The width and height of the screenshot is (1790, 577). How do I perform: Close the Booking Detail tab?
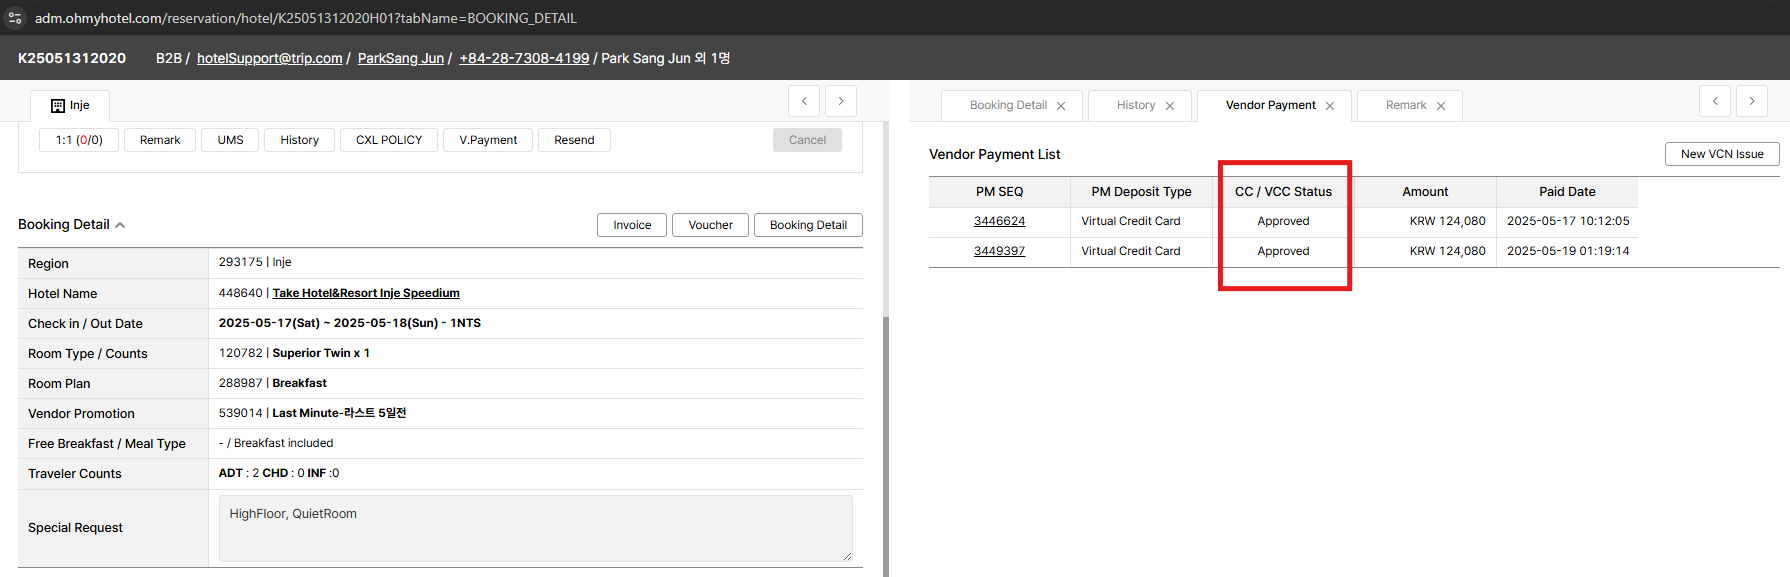coord(1061,106)
